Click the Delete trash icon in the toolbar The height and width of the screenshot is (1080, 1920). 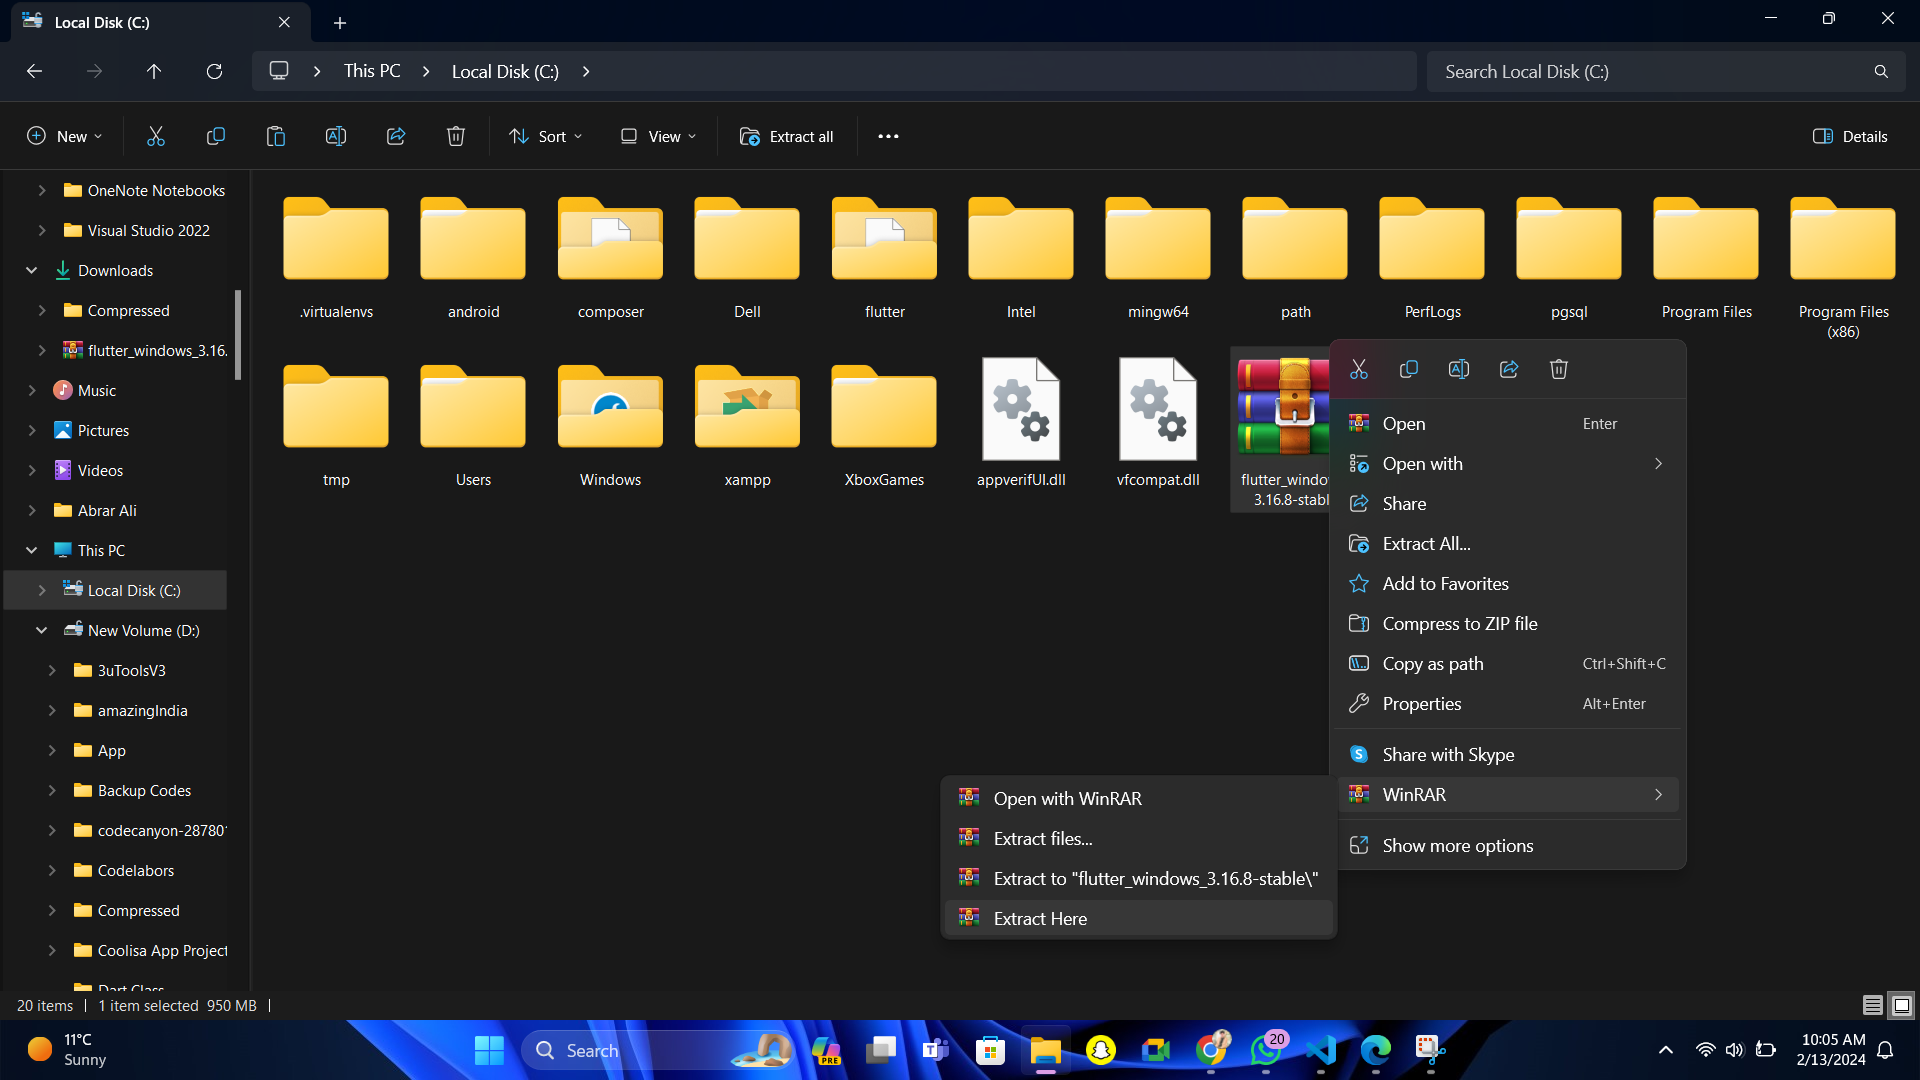coord(456,137)
